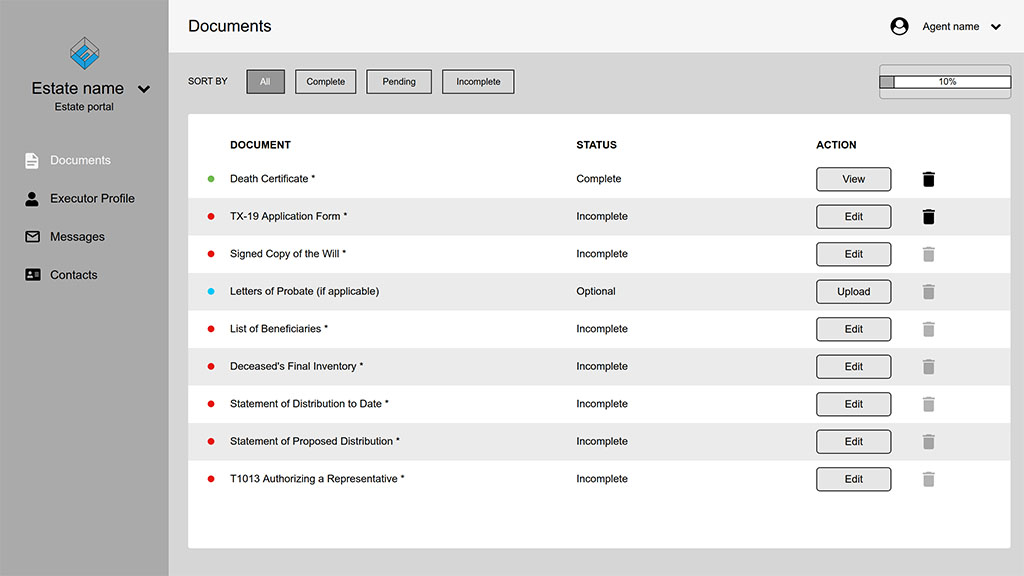View the Death Certificate document
Viewport: 1024px width, 576px height.
[x=853, y=179]
